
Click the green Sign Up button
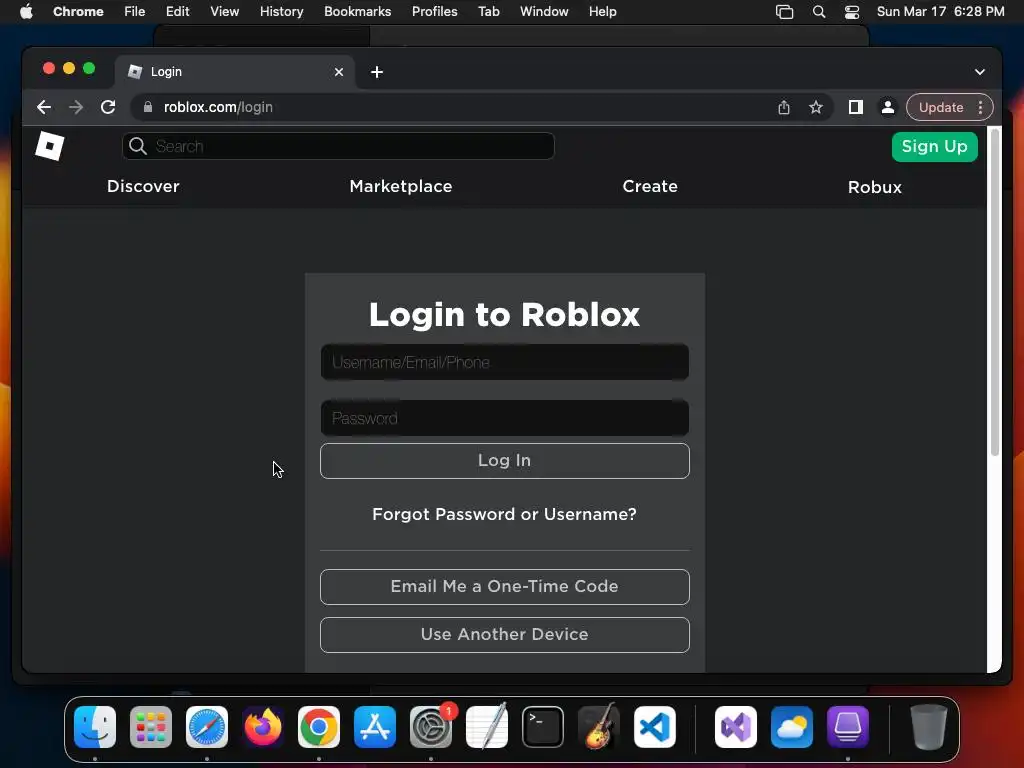click(935, 146)
